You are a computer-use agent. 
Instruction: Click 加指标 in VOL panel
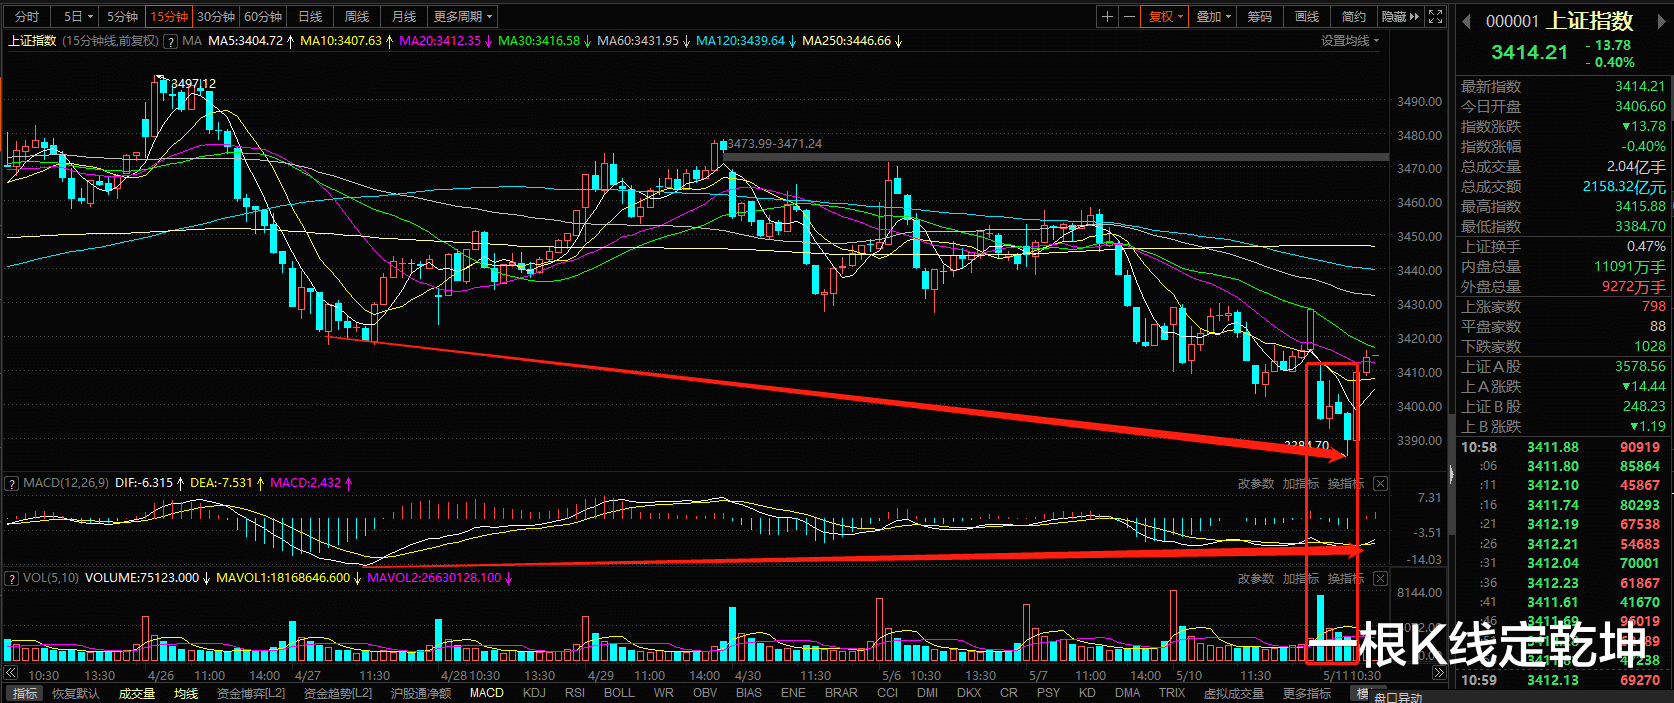pos(1301,579)
